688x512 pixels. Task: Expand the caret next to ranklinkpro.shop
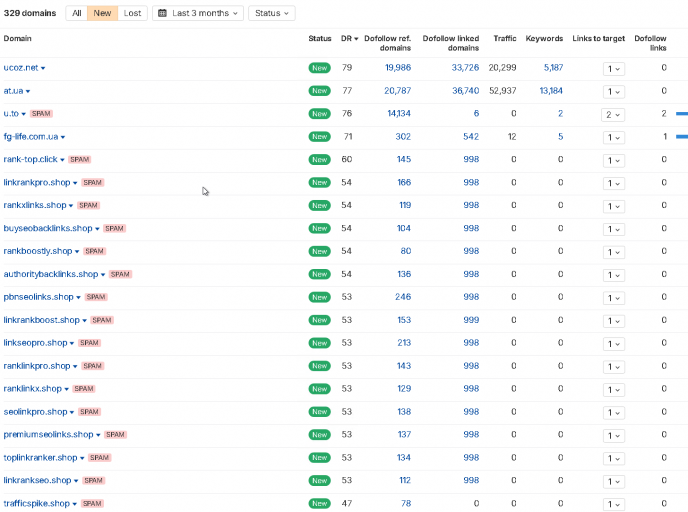pyautogui.click(x=75, y=367)
